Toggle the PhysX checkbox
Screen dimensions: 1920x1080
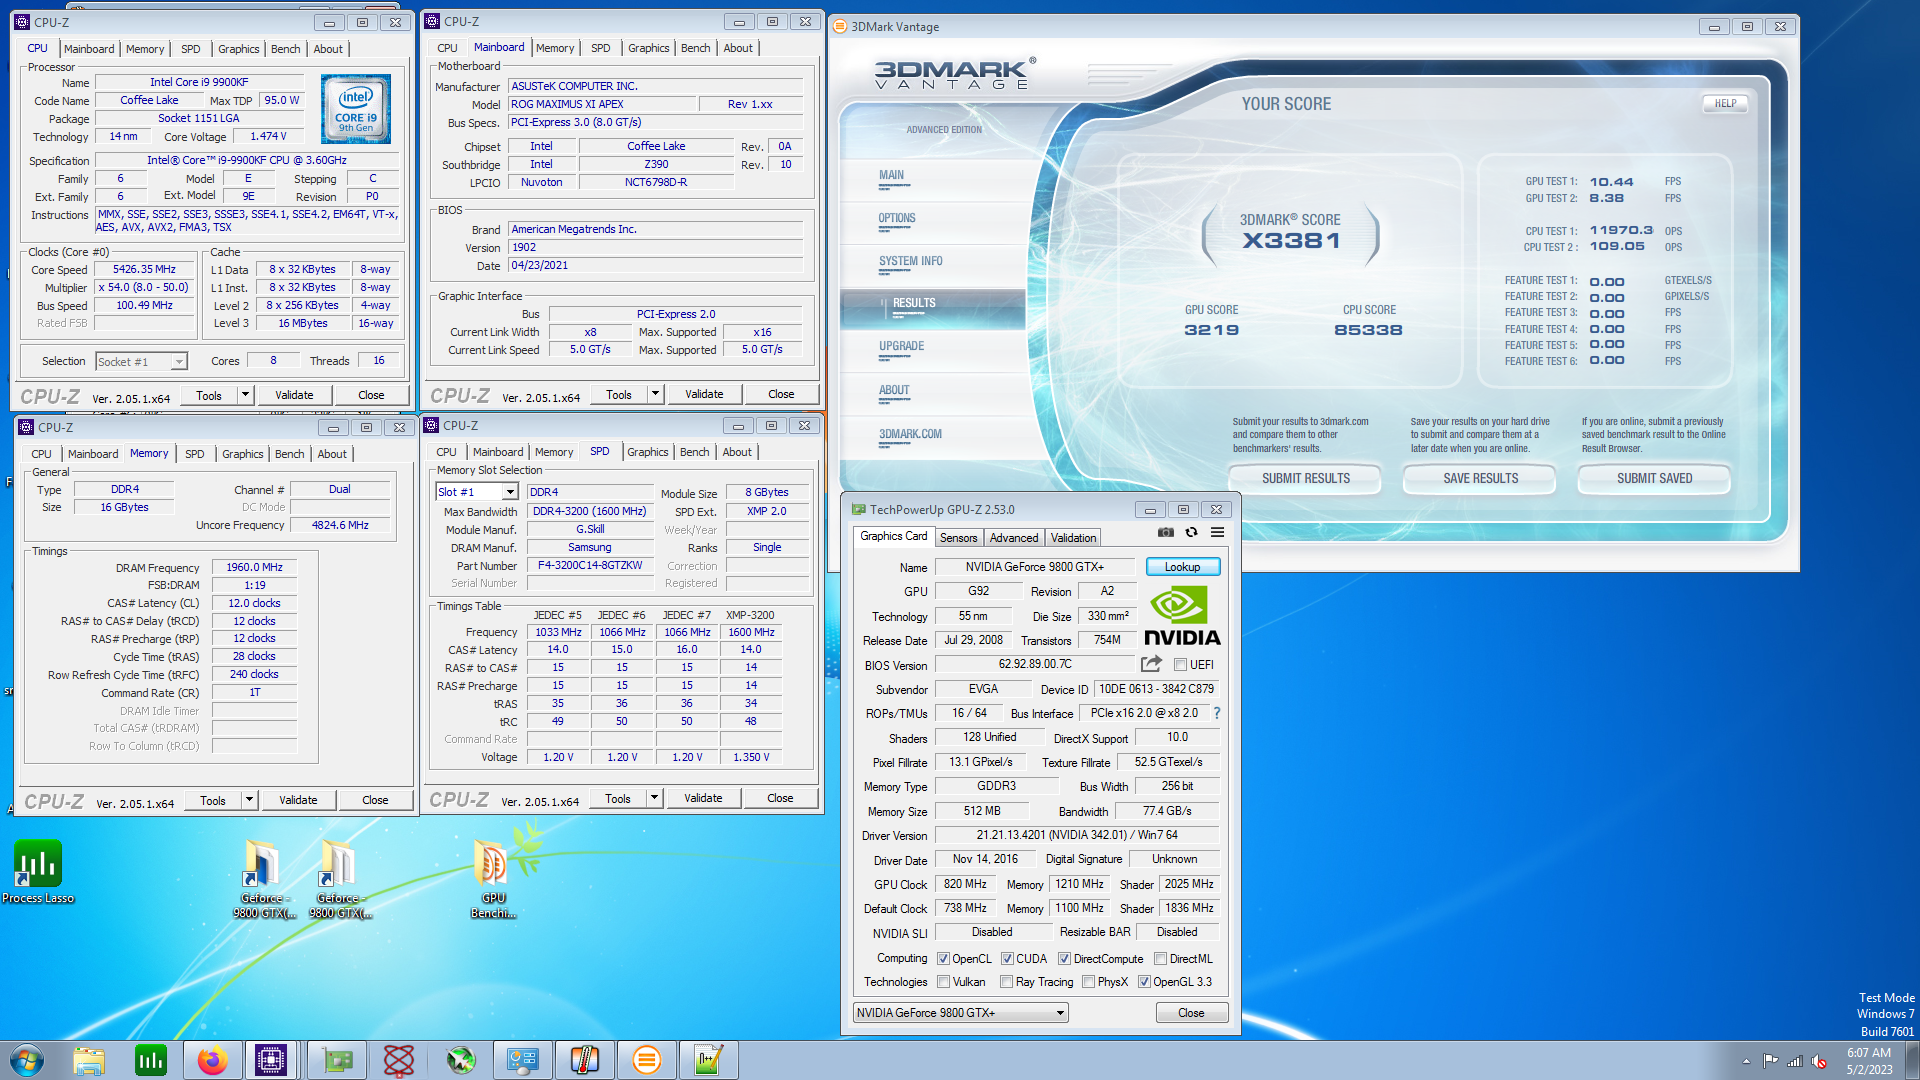pyautogui.click(x=1088, y=982)
